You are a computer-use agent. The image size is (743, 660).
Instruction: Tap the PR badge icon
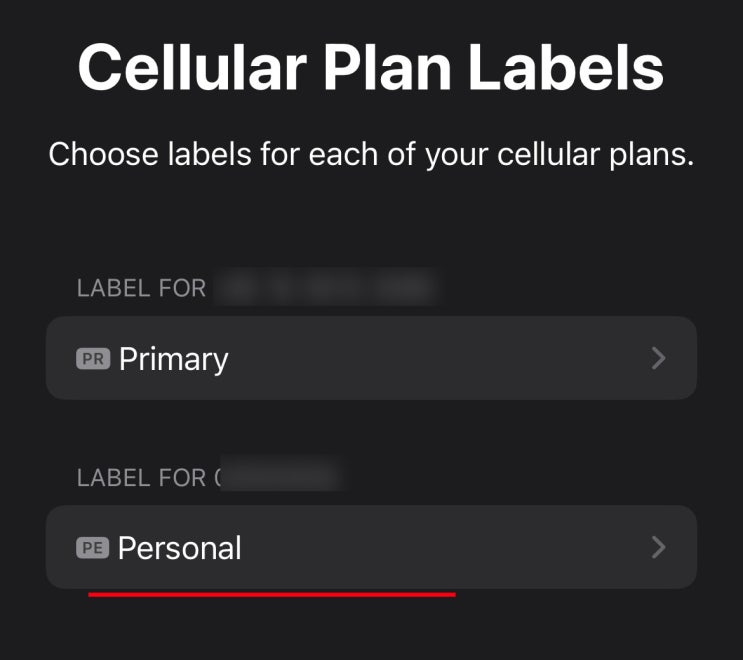[x=92, y=358]
